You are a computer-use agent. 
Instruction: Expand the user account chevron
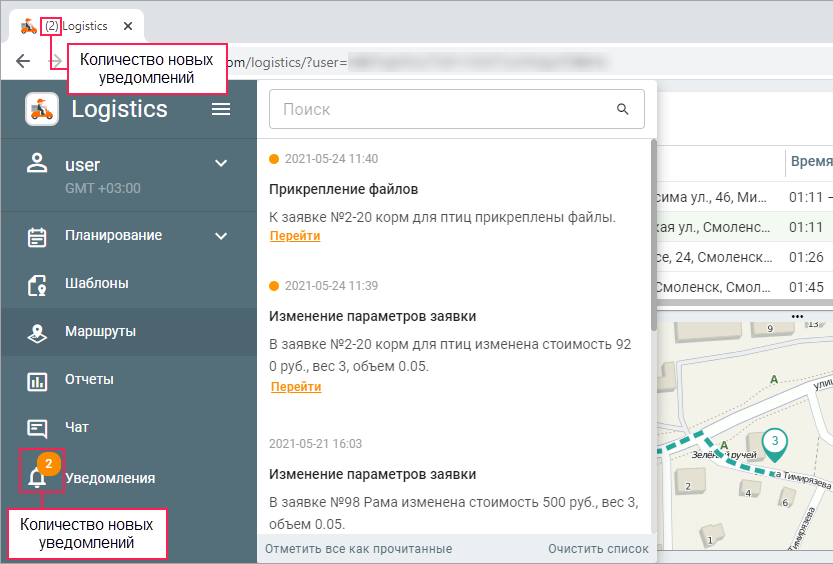pos(221,164)
